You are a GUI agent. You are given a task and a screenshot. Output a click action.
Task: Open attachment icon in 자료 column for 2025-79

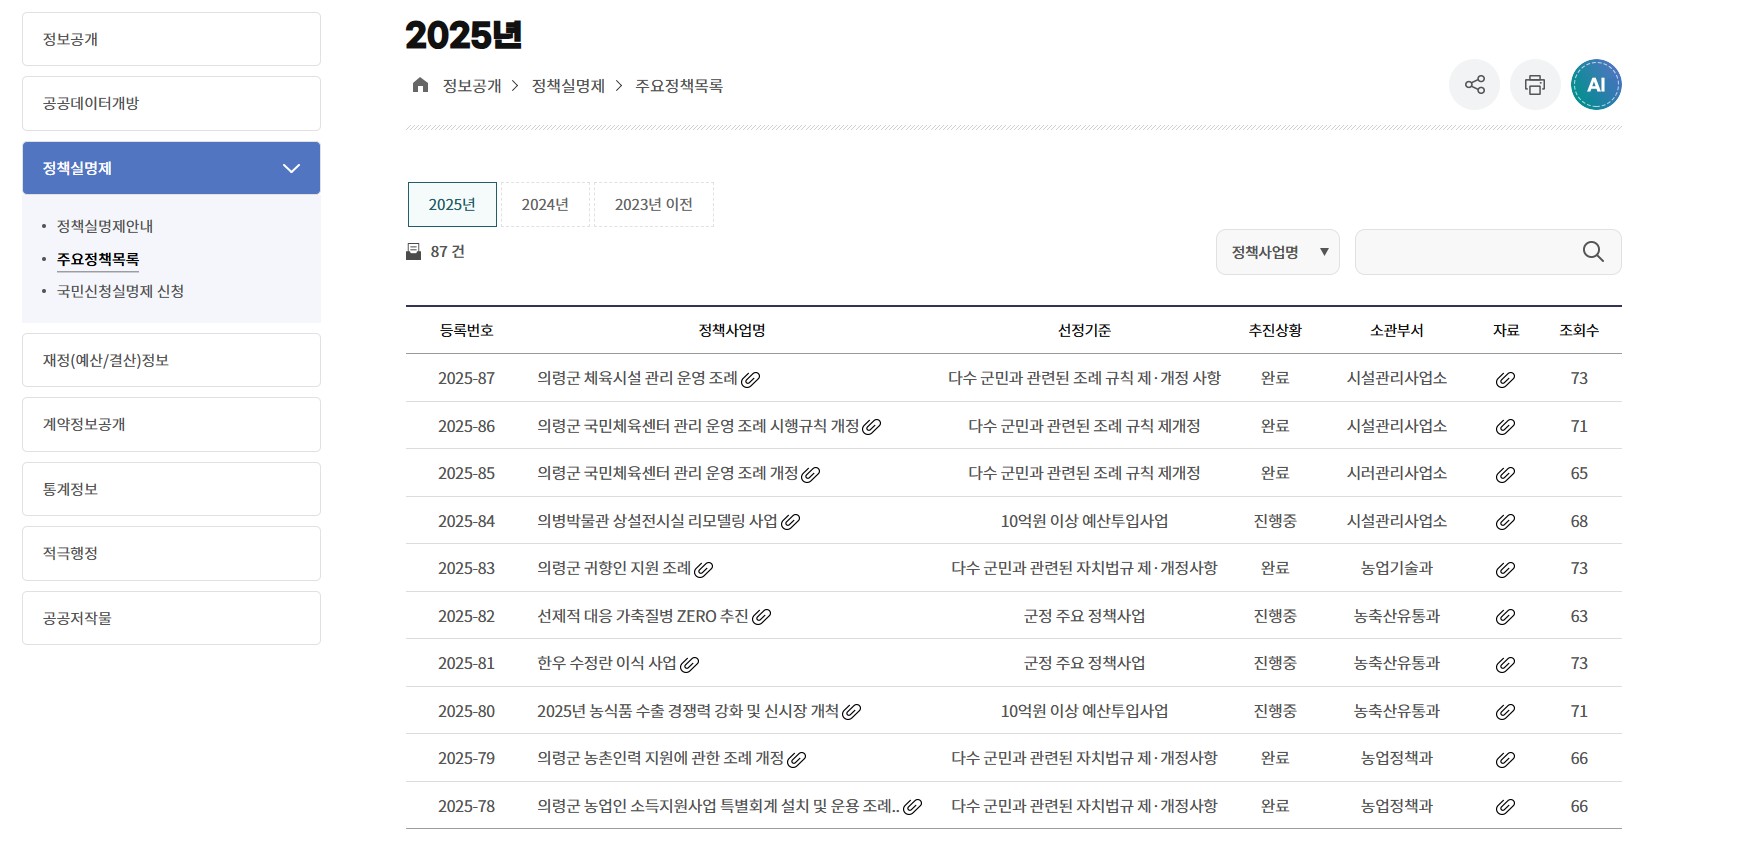1505,759
